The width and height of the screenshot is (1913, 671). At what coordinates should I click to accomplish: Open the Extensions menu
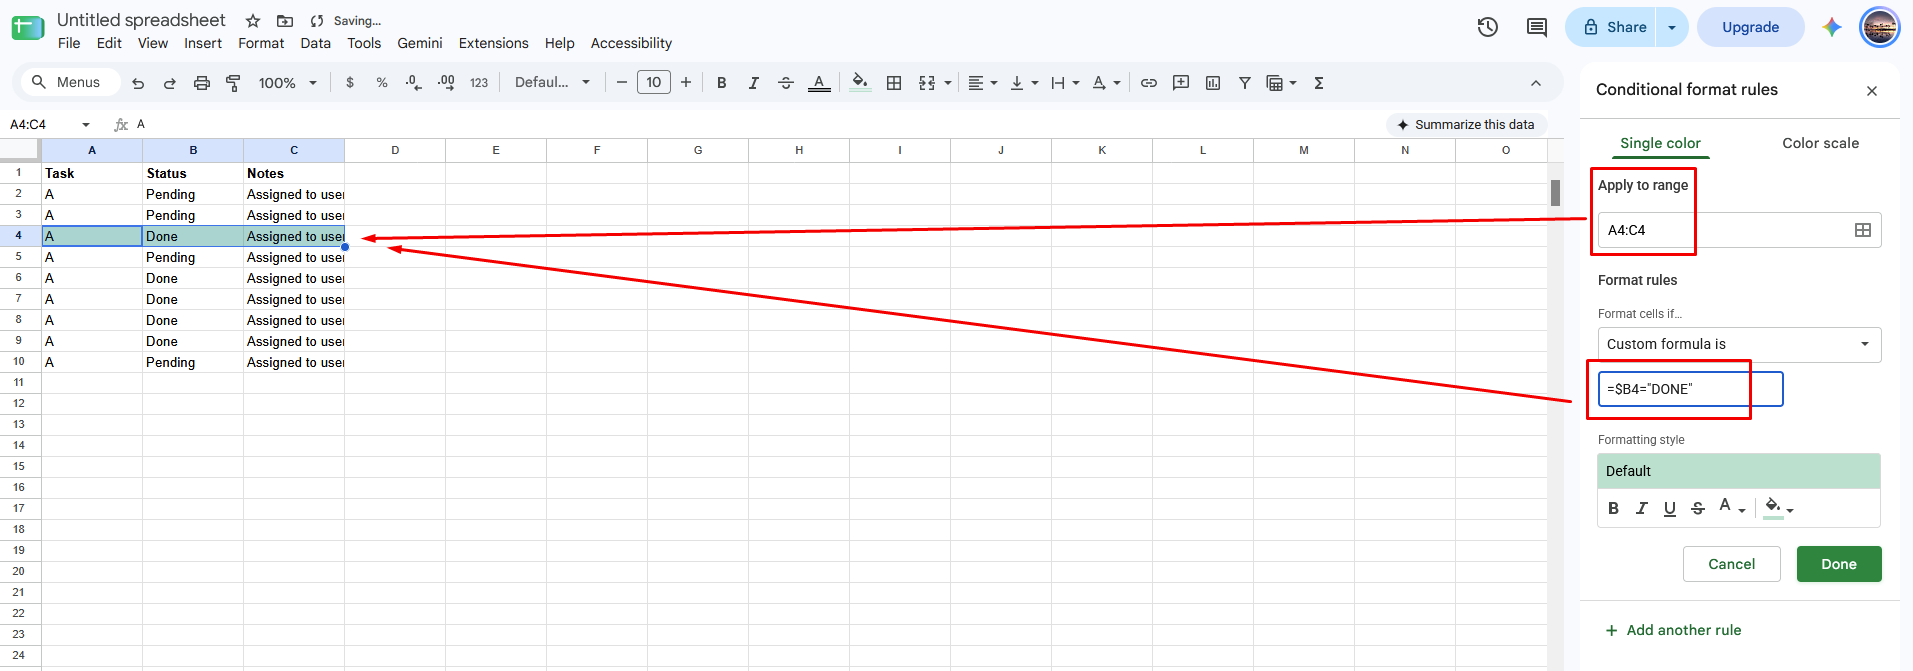pos(494,43)
